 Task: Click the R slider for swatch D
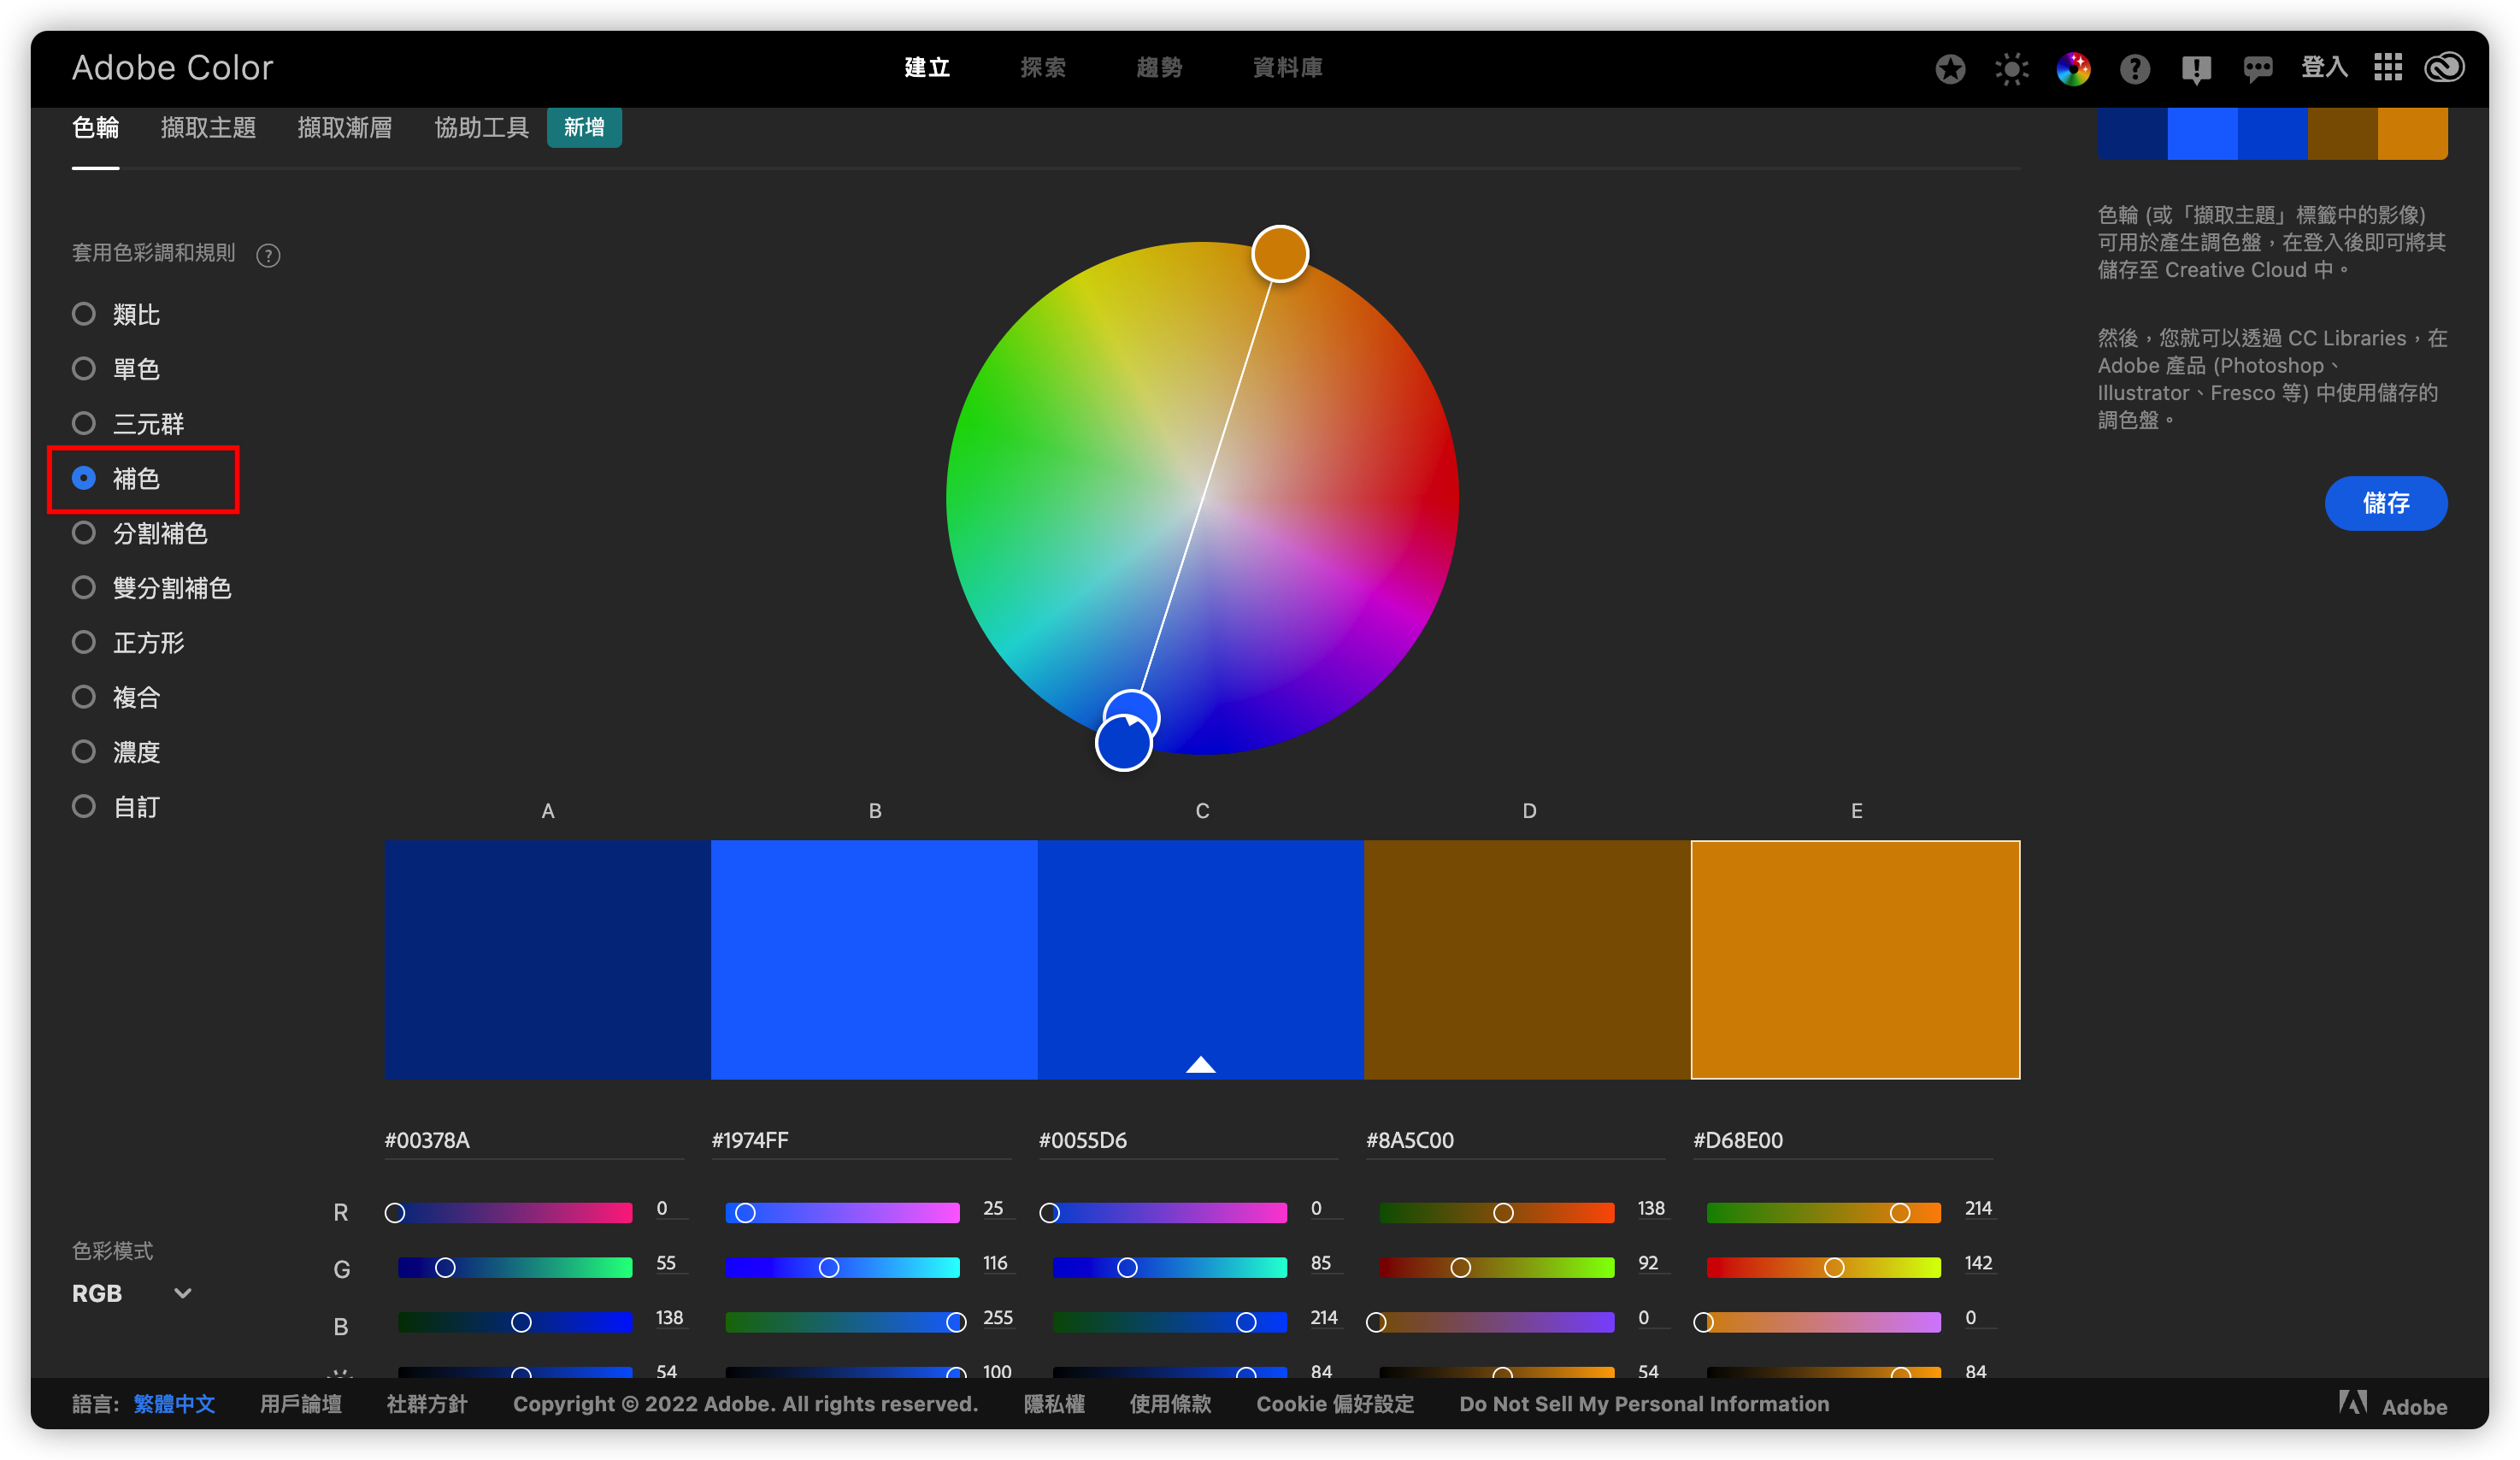(1497, 1213)
